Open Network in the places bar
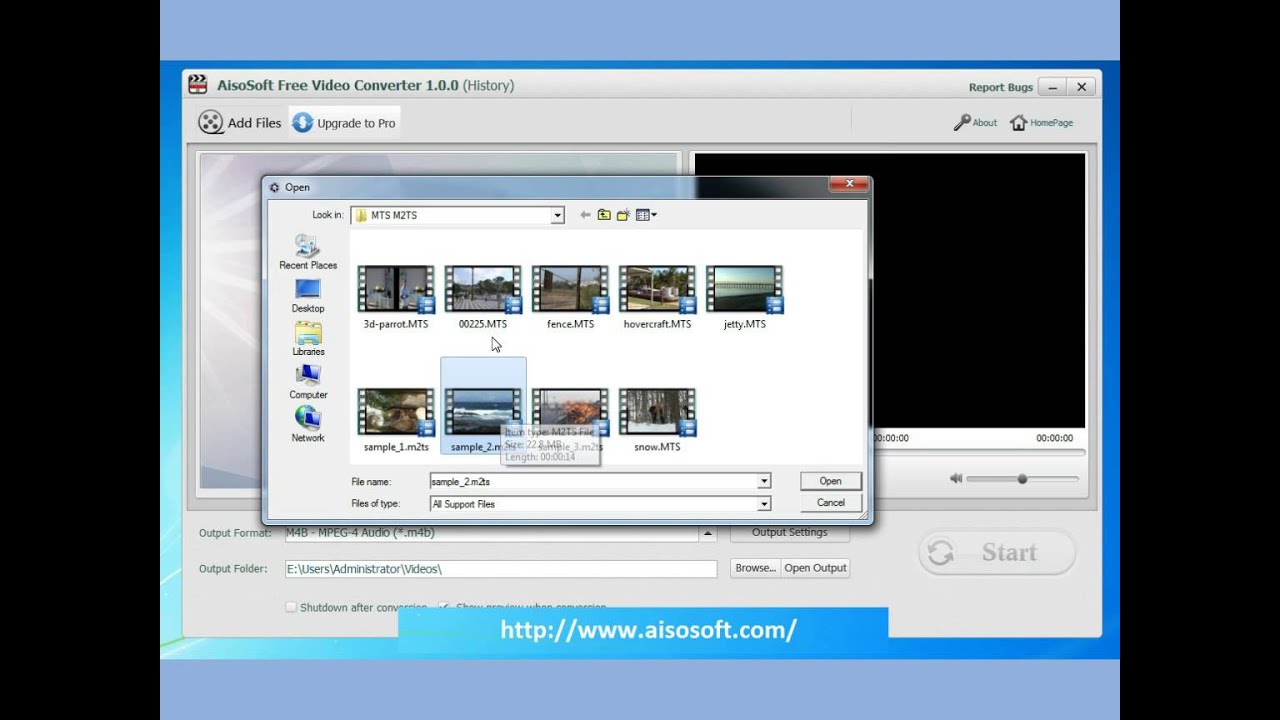This screenshot has height=720, width=1280. pyautogui.click(x=308, y=425)
